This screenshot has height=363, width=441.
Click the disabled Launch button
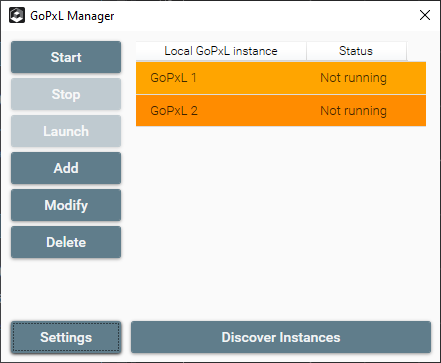click(66, 131)
